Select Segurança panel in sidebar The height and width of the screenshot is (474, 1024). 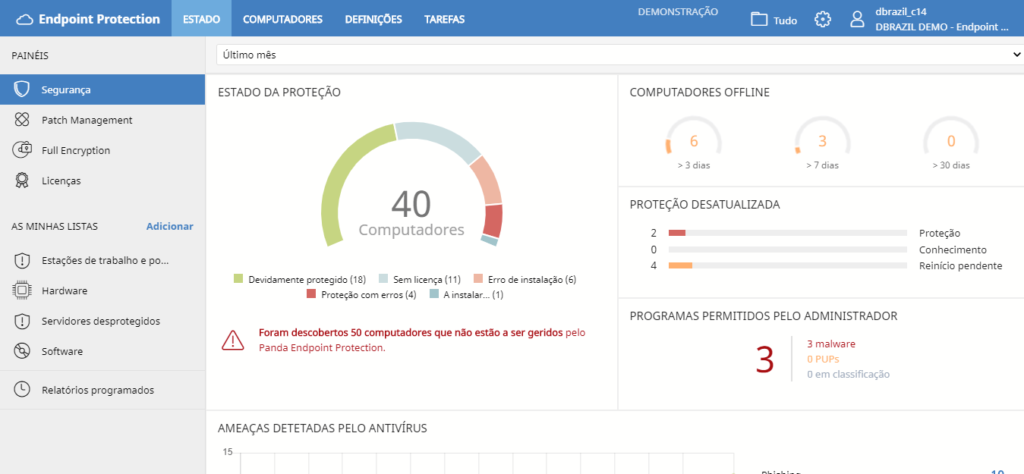pos(103,89)
